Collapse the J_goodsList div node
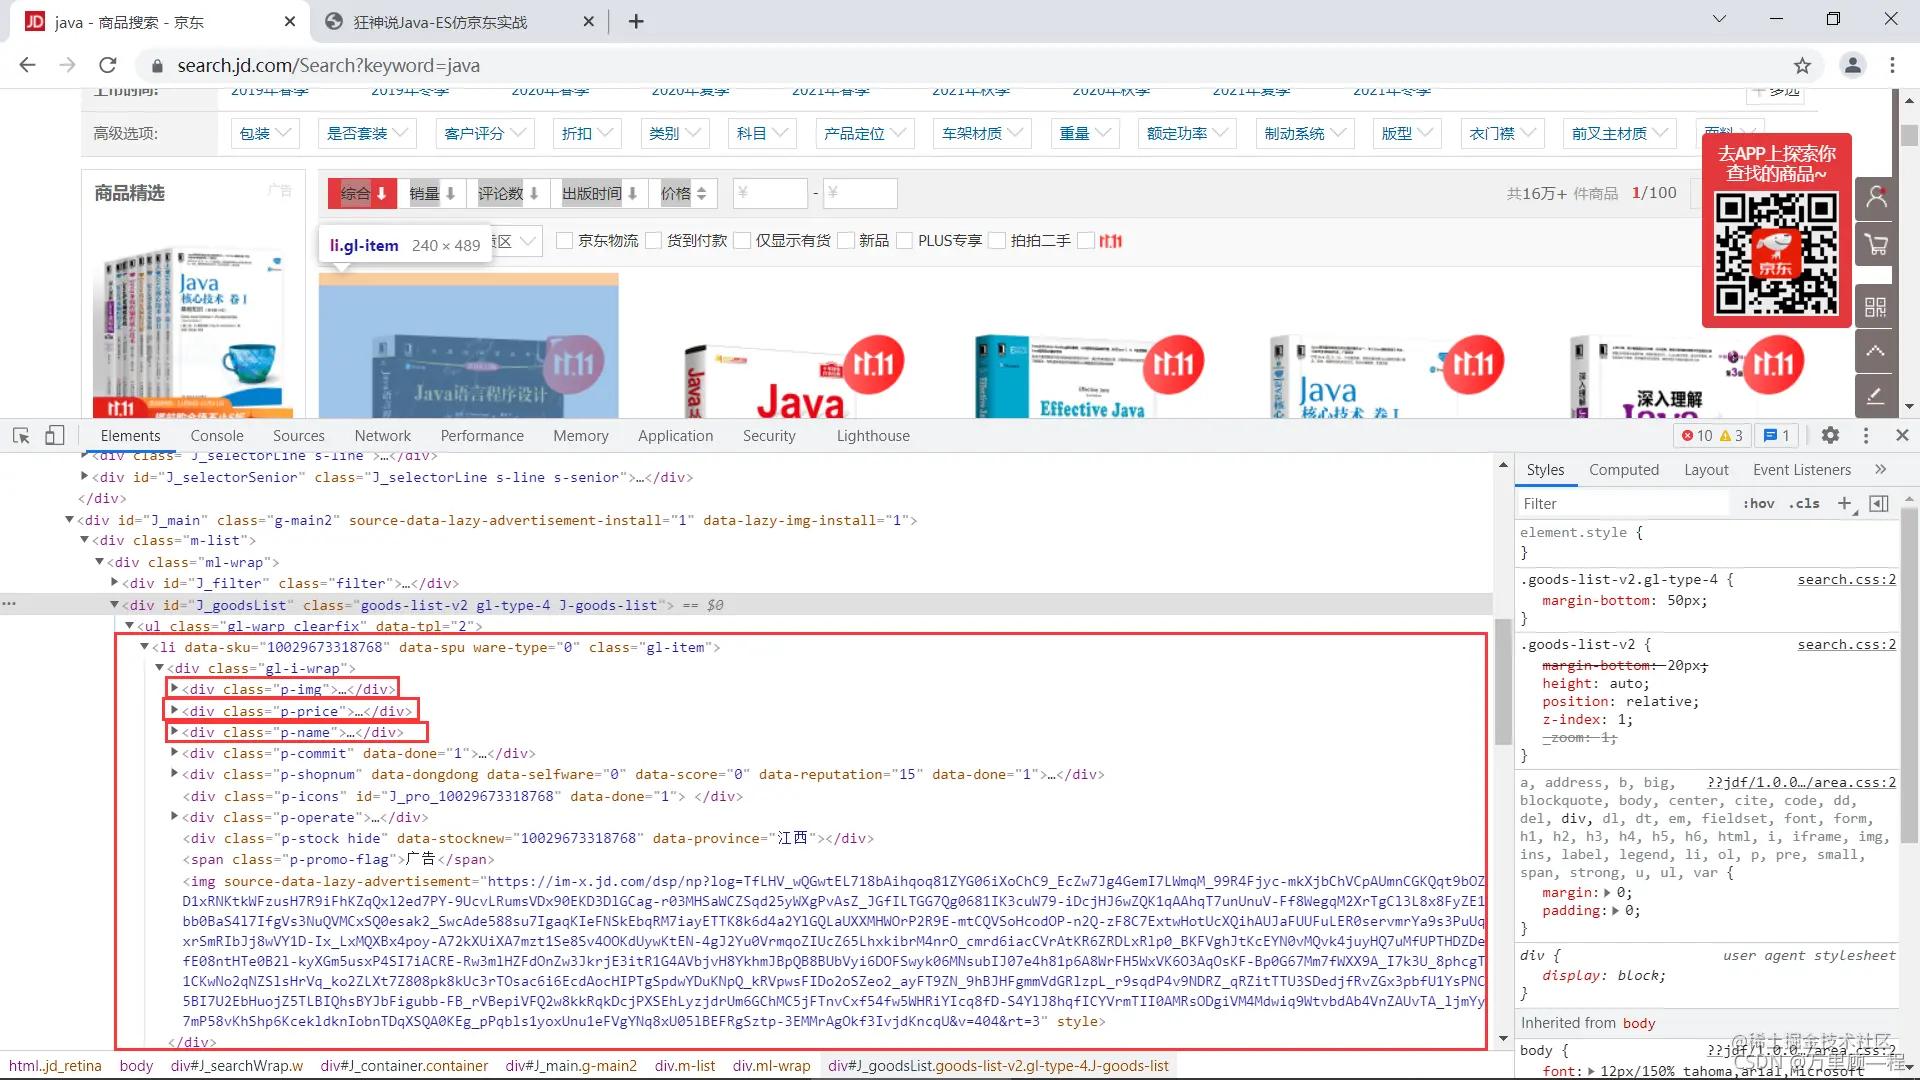Image resolution: width=1920 pixels, height=1080 pixels. click(x=114, y=605)
